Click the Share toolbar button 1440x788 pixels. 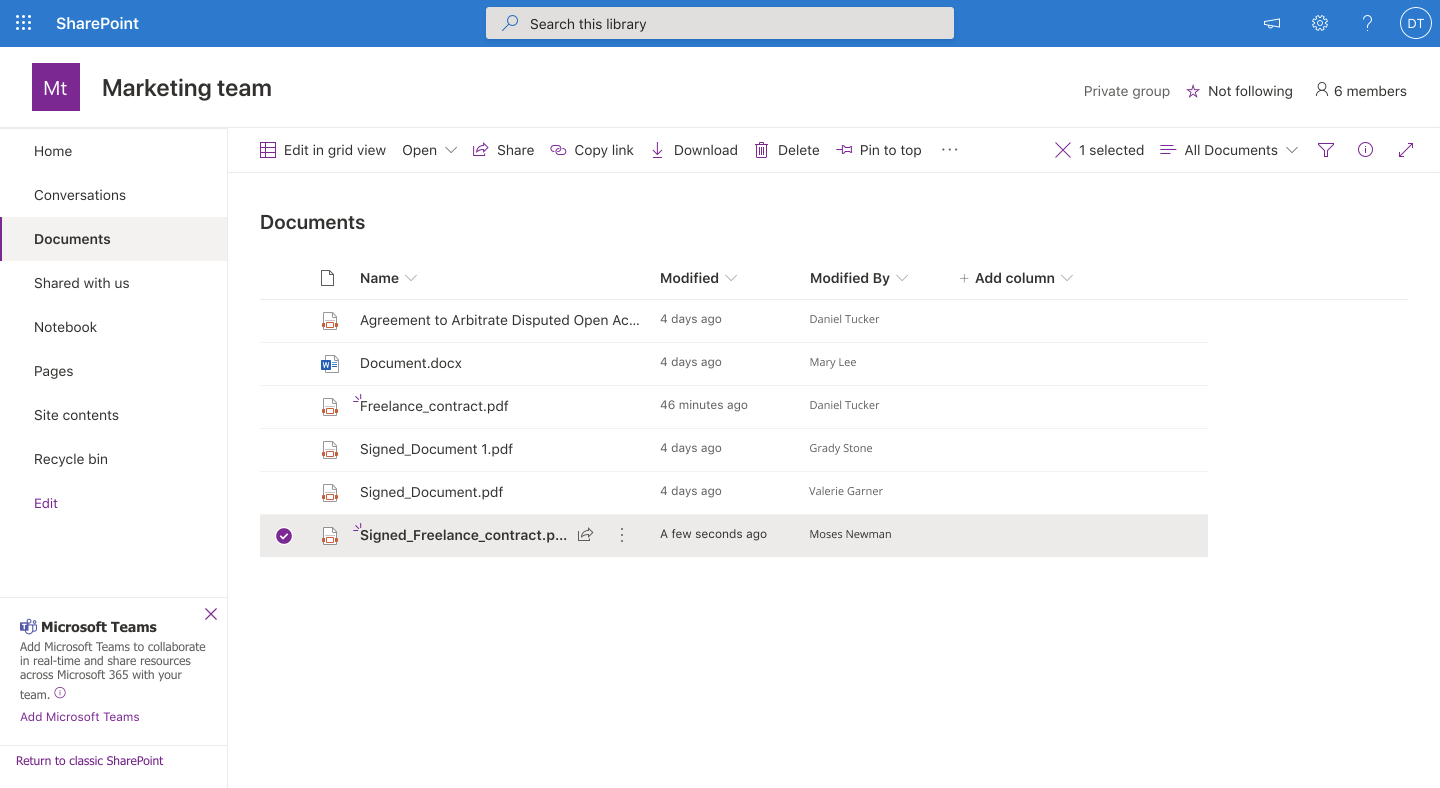point(503,150)
